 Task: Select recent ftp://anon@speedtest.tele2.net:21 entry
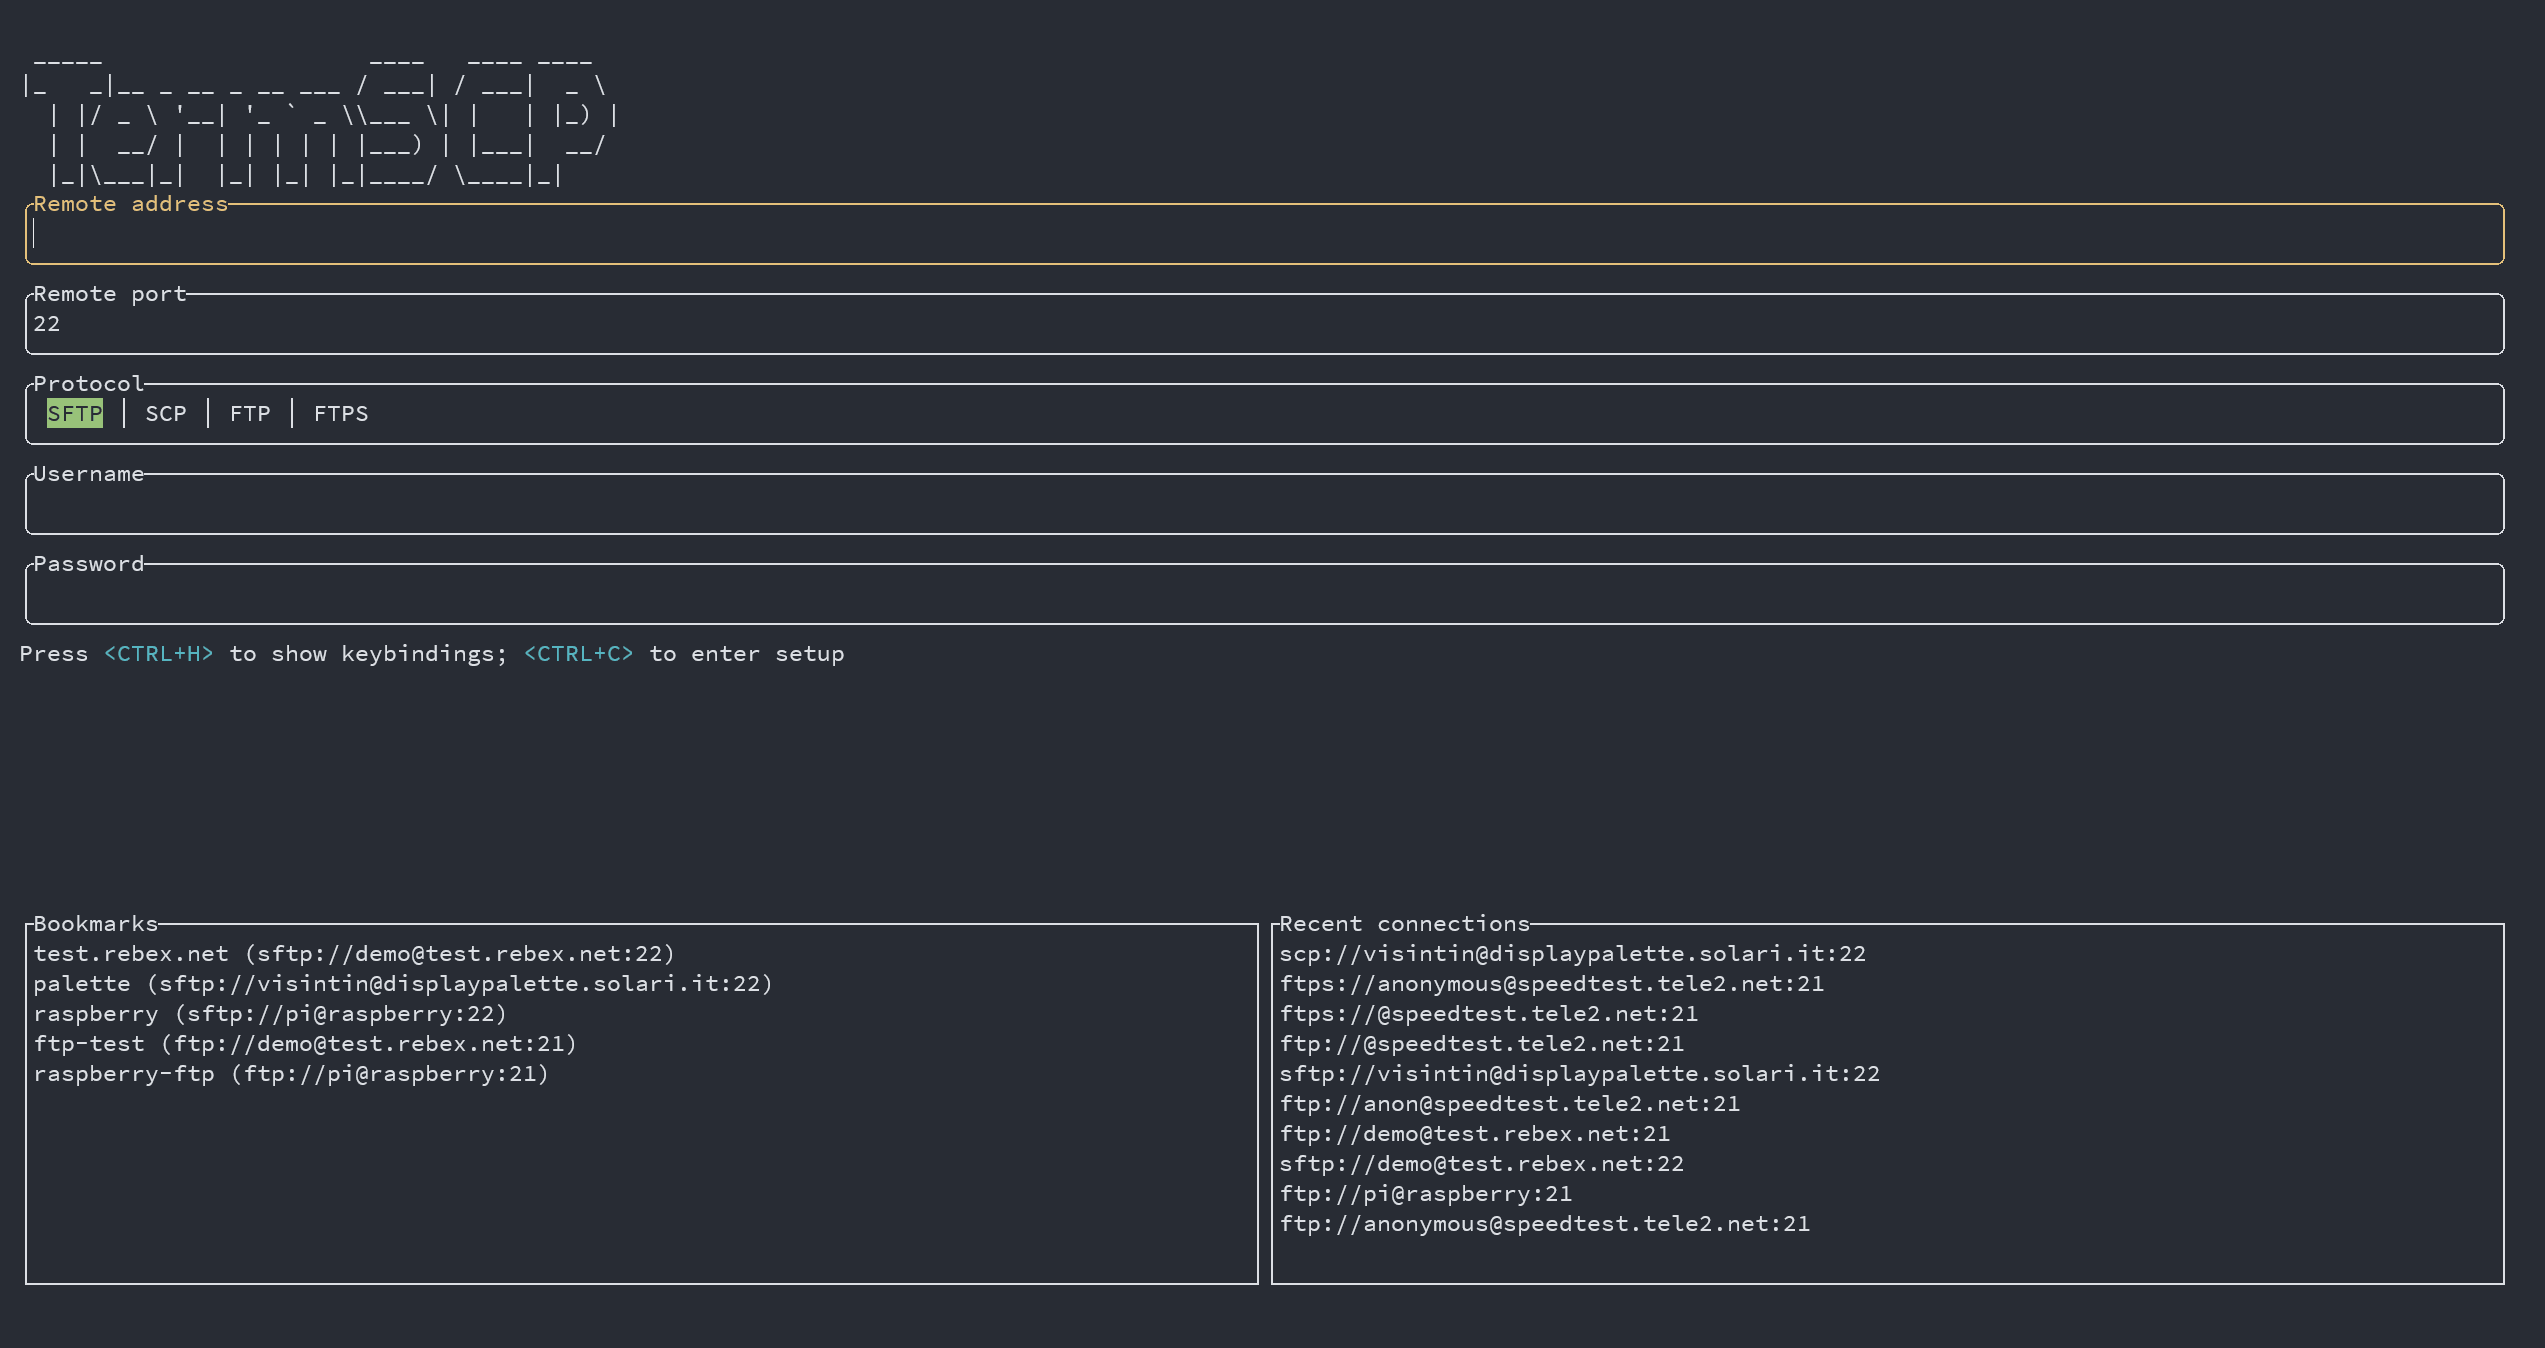point(1509,1104)
